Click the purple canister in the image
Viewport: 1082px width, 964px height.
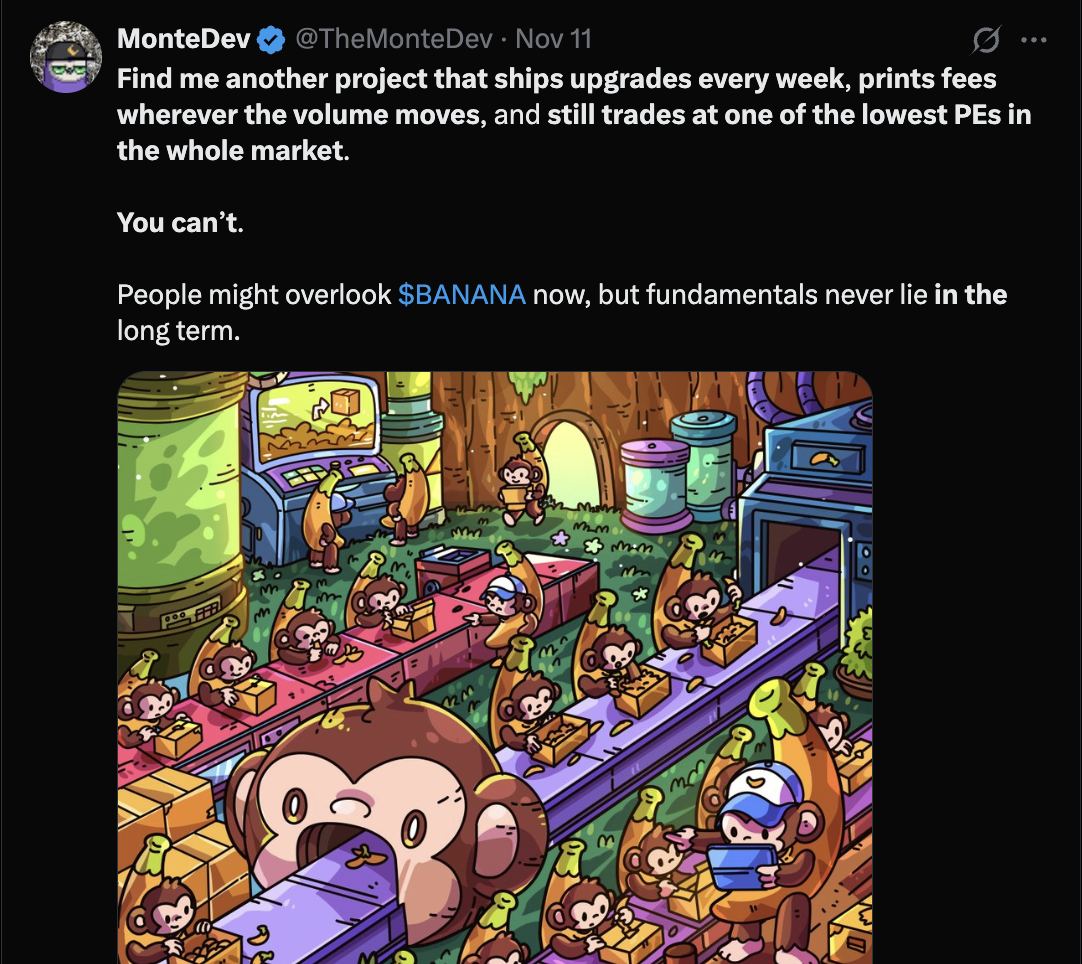point(656,486)
